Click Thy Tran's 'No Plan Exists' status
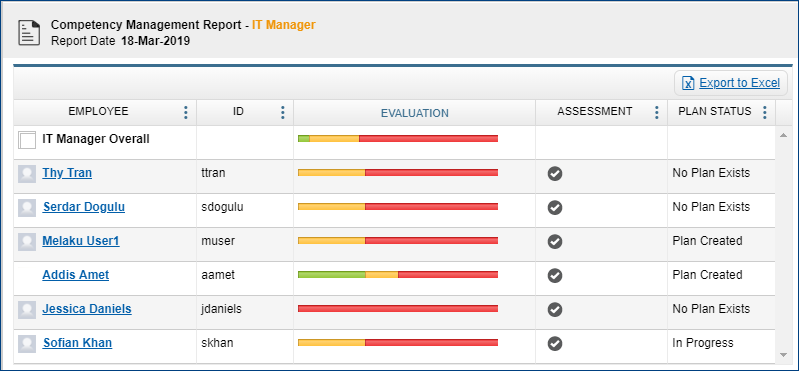The image size is (799, 371). tap(711, 173)
